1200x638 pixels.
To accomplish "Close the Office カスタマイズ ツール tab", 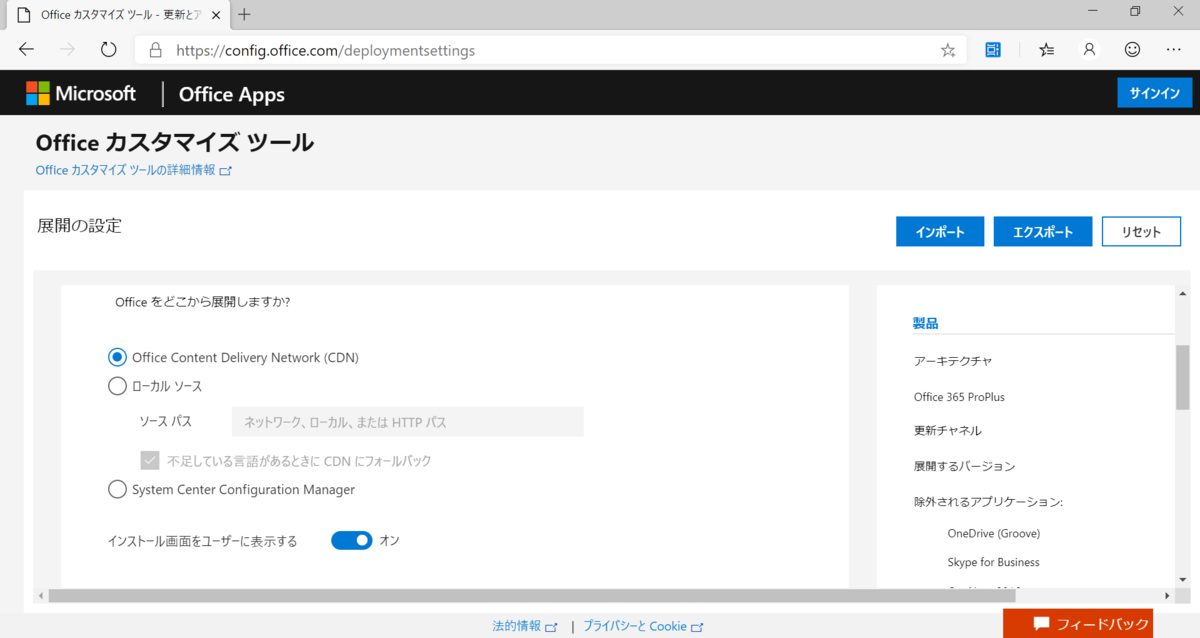I will pos(215,15).
